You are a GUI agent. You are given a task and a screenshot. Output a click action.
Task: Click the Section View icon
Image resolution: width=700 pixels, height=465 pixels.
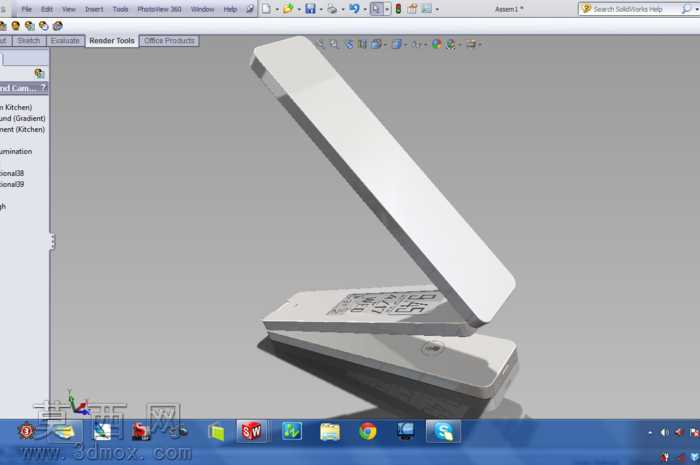click(x=362, y=44)
